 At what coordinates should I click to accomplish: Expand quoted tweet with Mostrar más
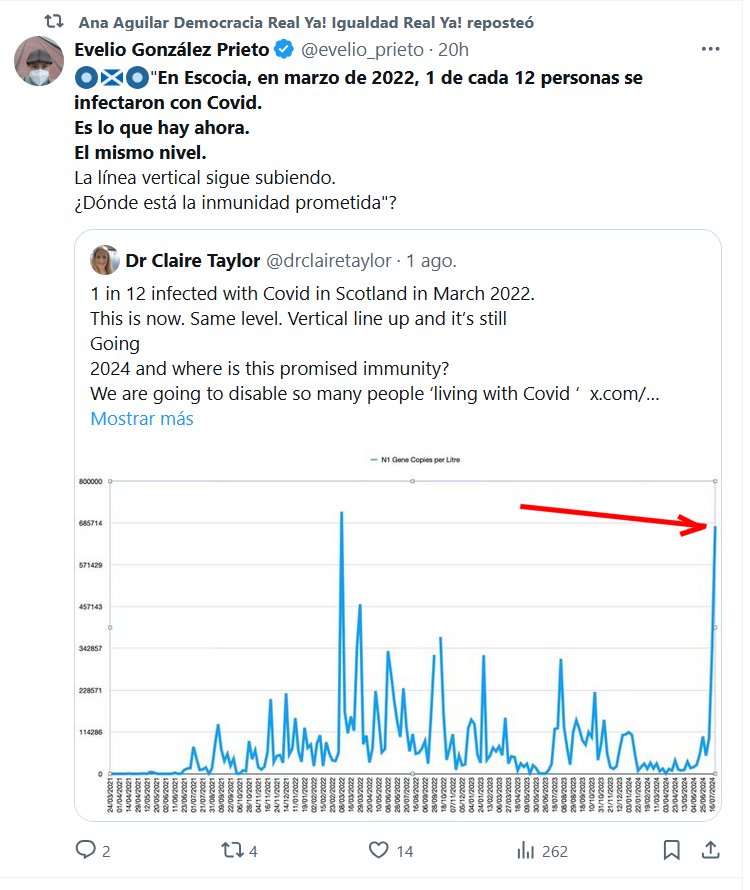(x=142, y=419)
